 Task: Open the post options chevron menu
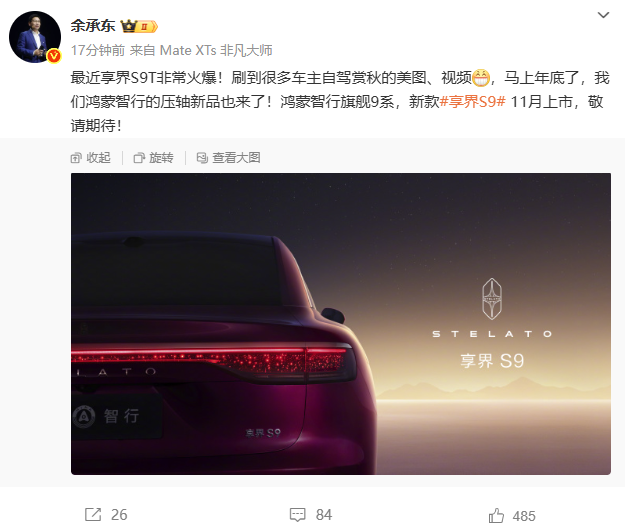click(x=603, y=15)
